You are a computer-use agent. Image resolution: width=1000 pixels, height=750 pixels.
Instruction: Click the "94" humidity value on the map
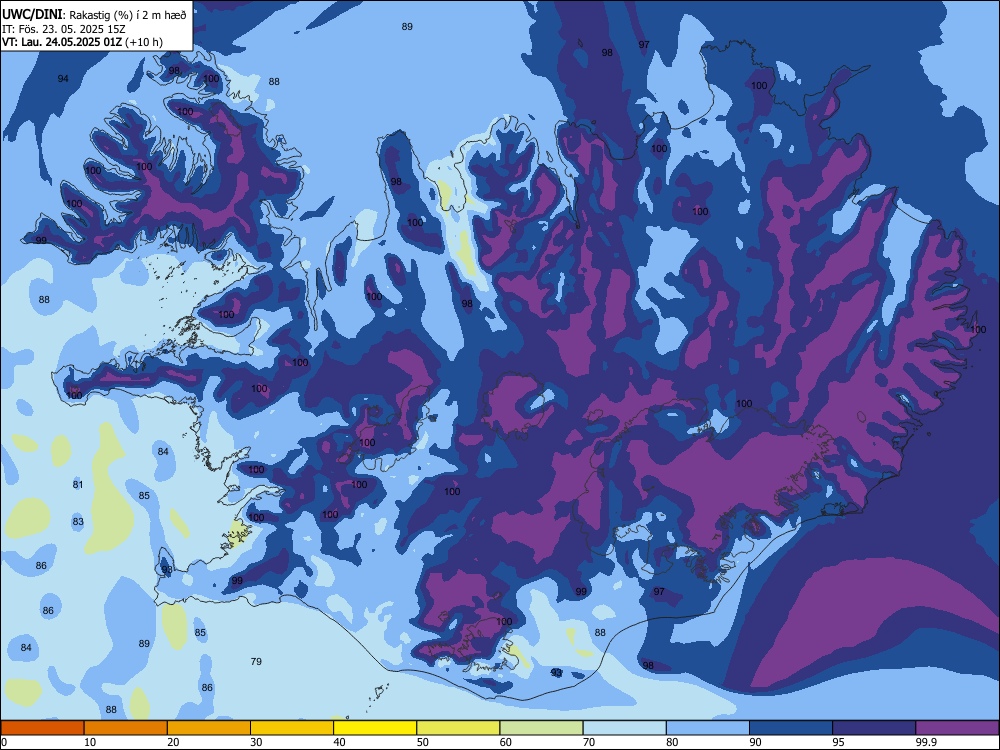63,78
